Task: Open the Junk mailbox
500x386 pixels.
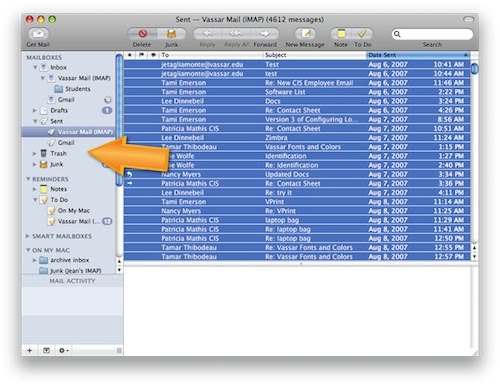Action: click(56, 164)
